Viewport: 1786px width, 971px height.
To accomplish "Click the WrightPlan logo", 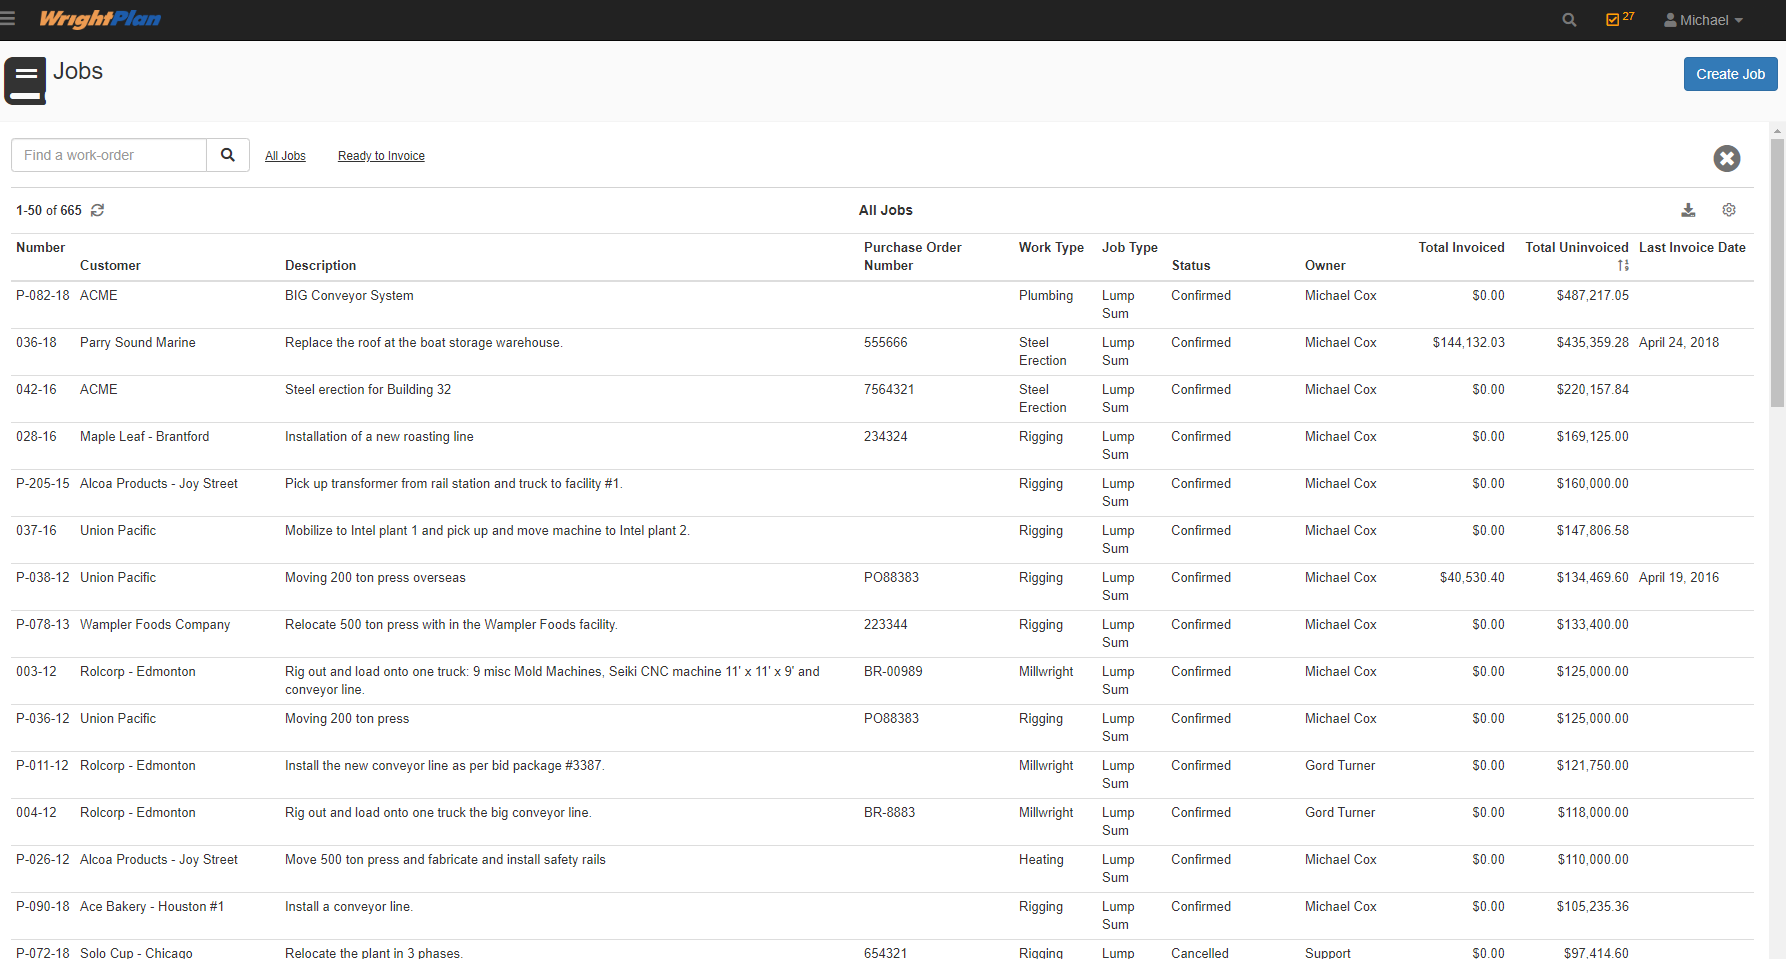I will (x=100, y=19).
